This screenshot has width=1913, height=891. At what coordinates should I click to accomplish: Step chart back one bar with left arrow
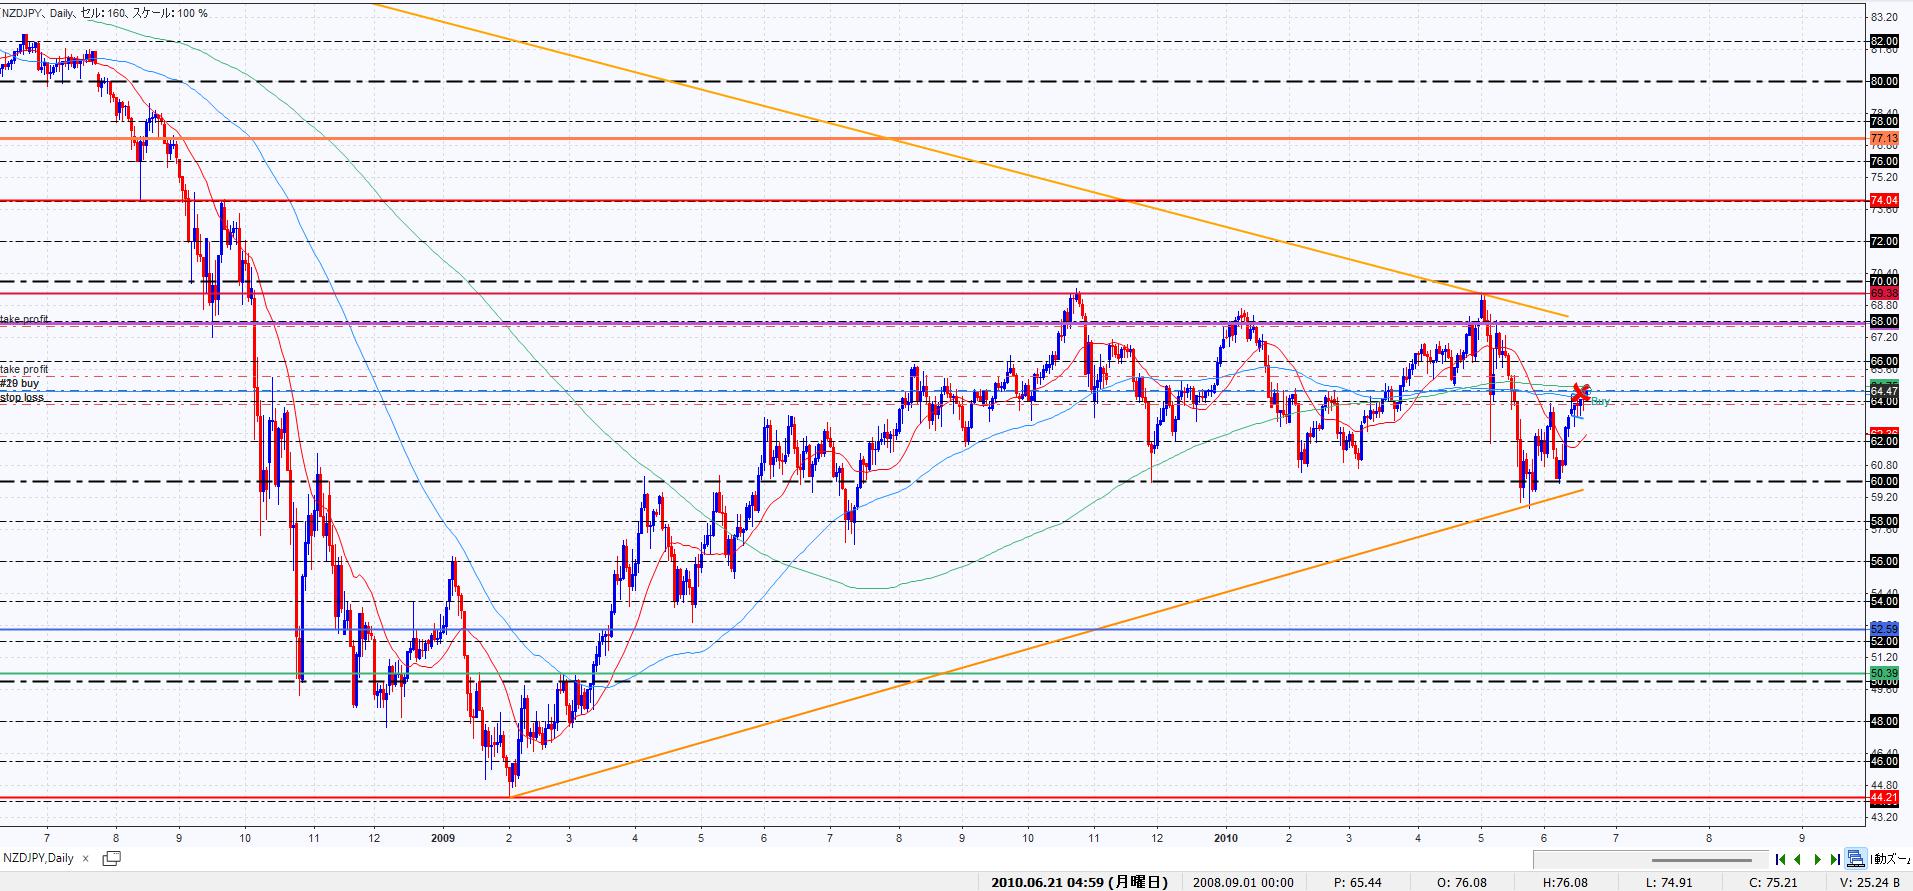coord(1798,859)
